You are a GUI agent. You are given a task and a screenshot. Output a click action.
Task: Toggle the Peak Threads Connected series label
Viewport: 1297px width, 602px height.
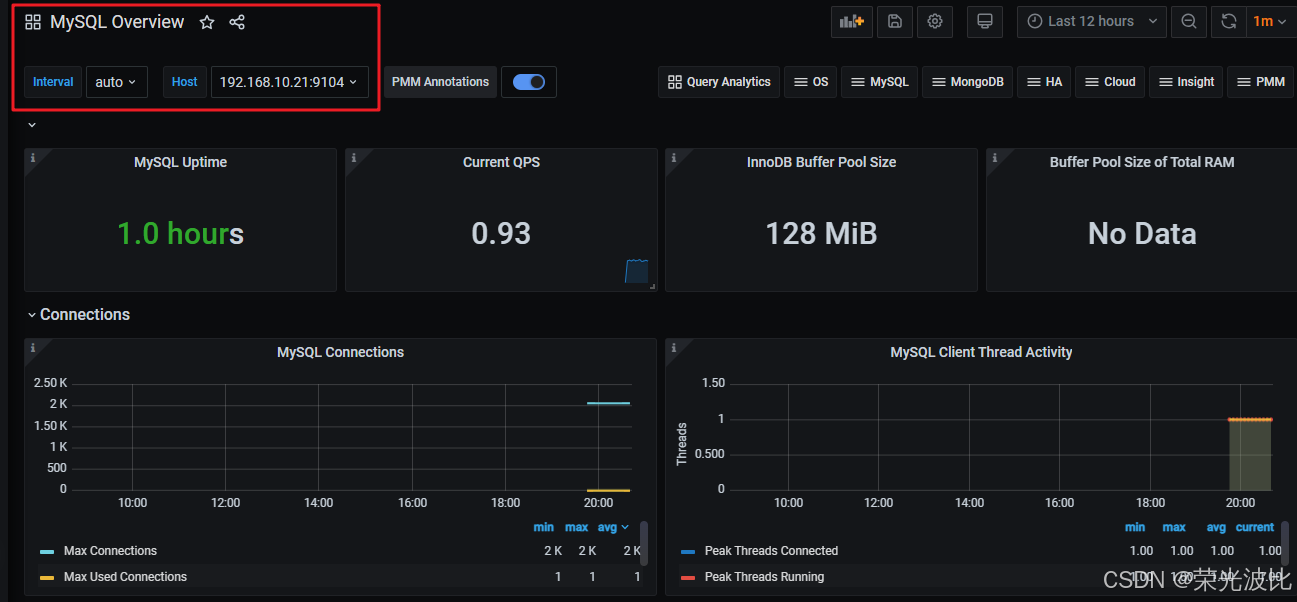[771, 551]
